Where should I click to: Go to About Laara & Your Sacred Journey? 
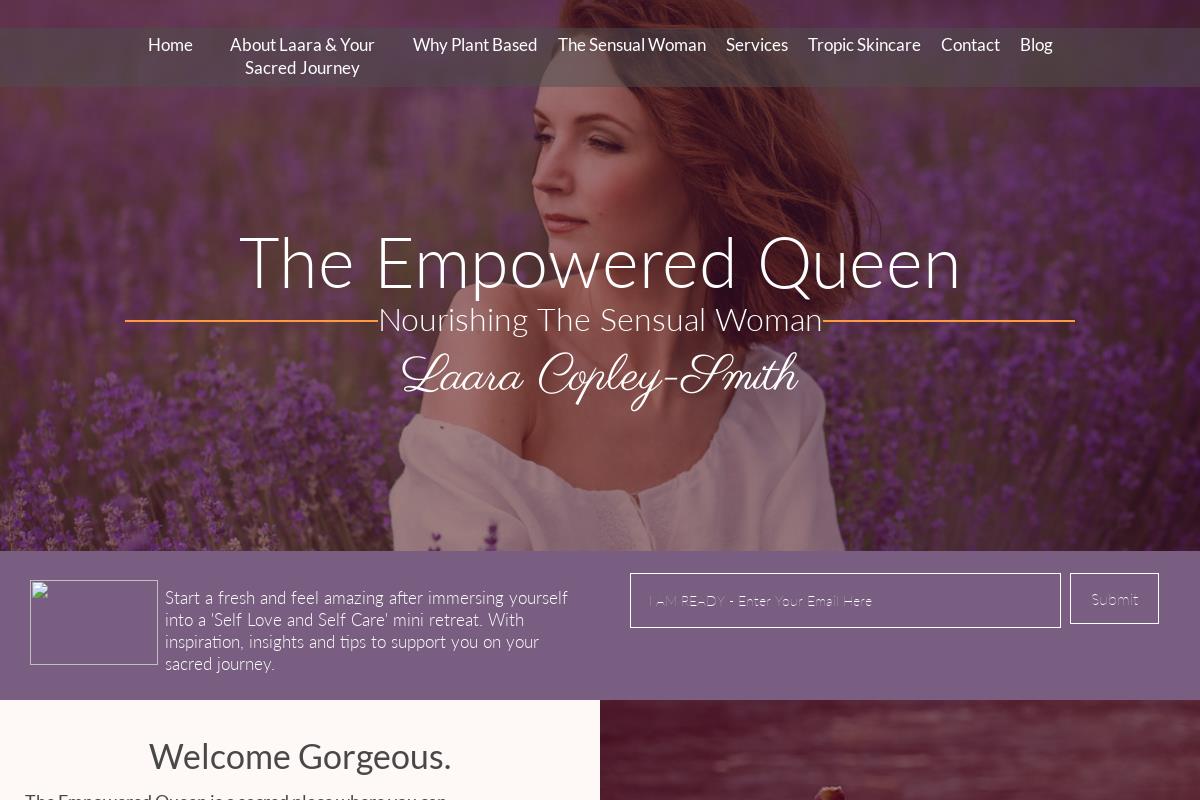click(302, 56)
